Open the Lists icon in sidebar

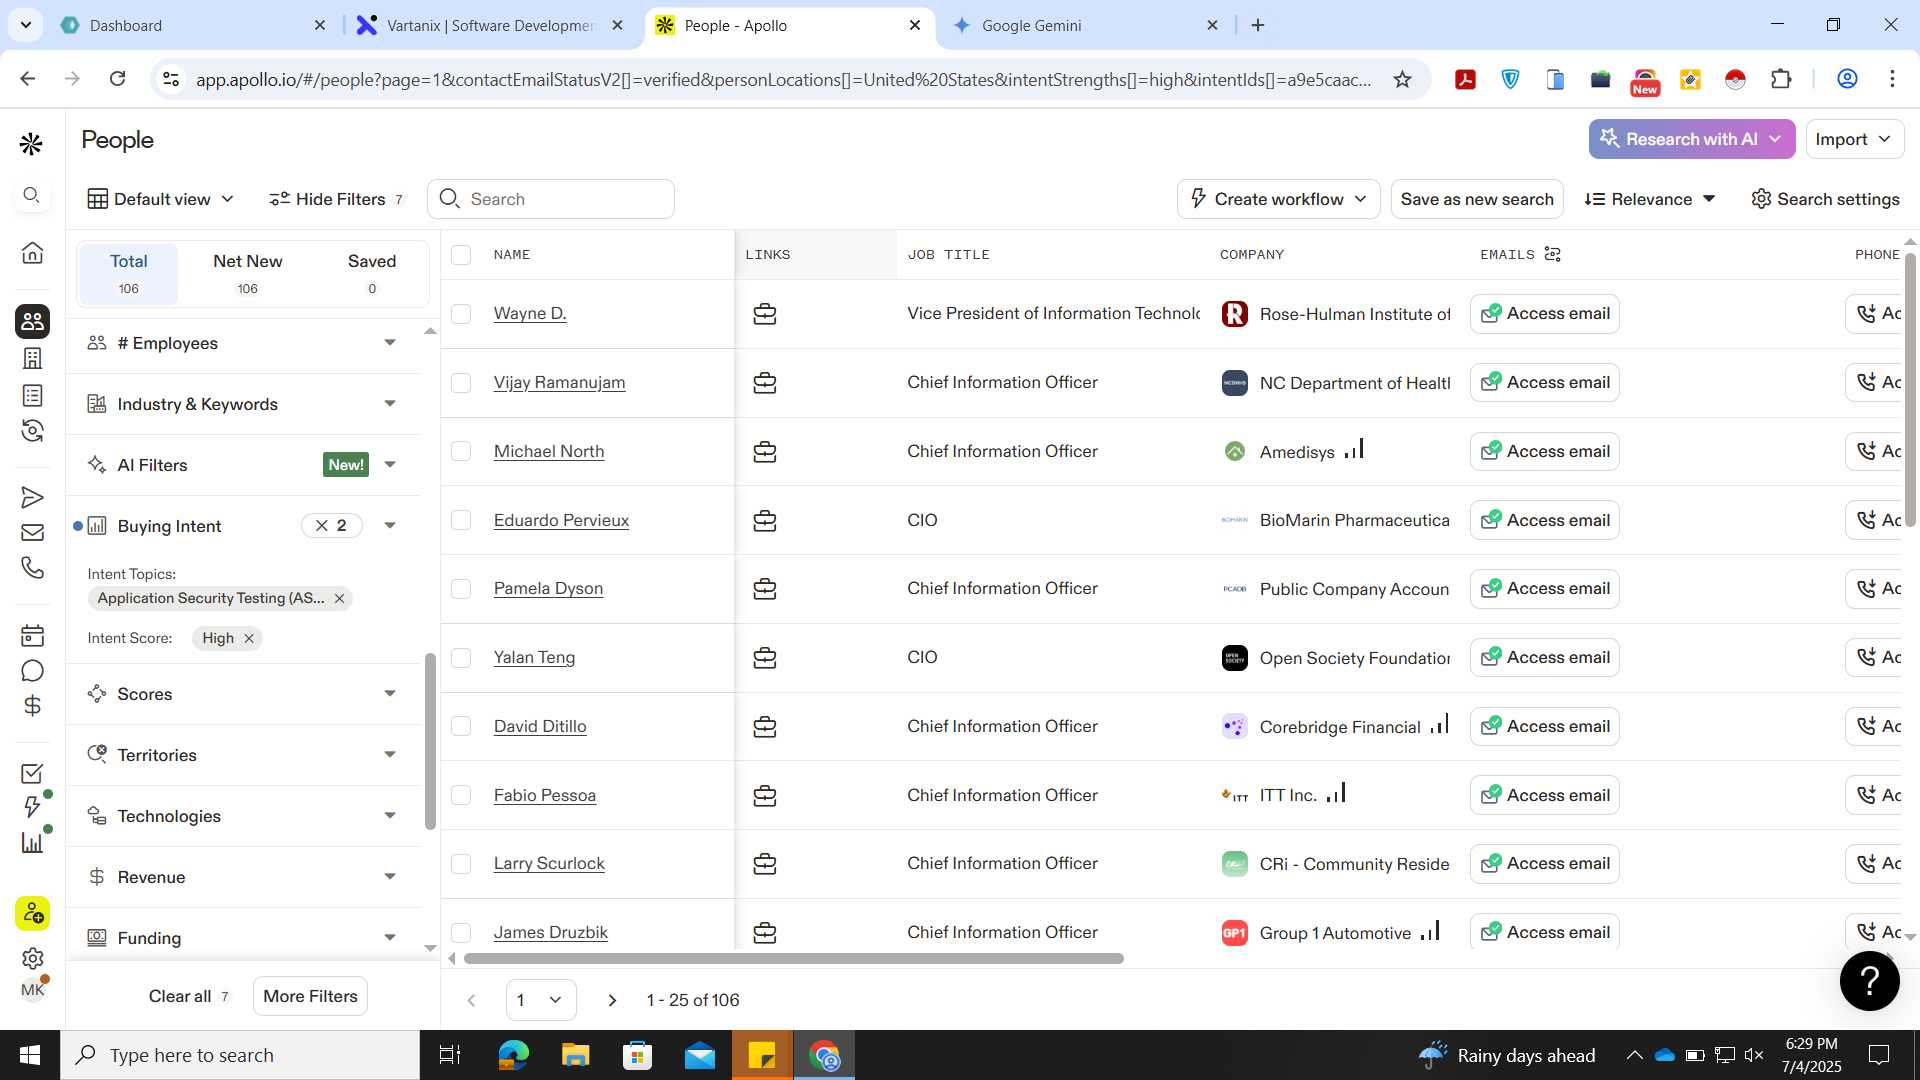tap(32, 395)
